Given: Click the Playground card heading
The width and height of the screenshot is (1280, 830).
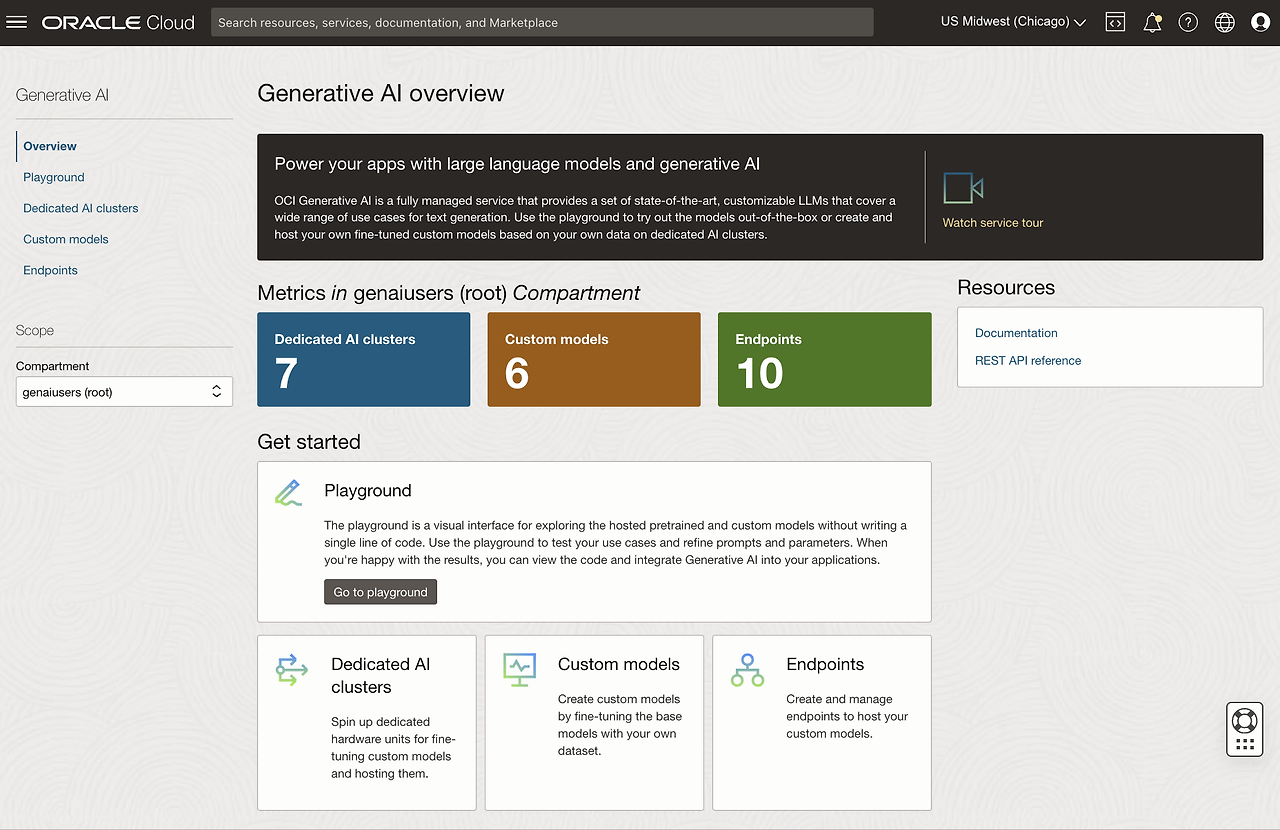Looking at the screenshot, I should [368, 491].
